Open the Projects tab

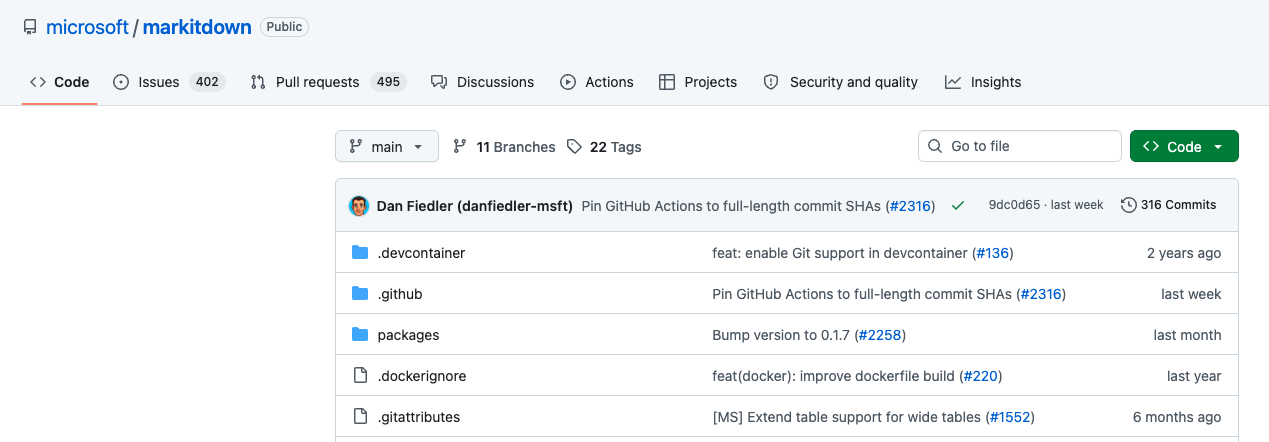[x=698, y=82]
